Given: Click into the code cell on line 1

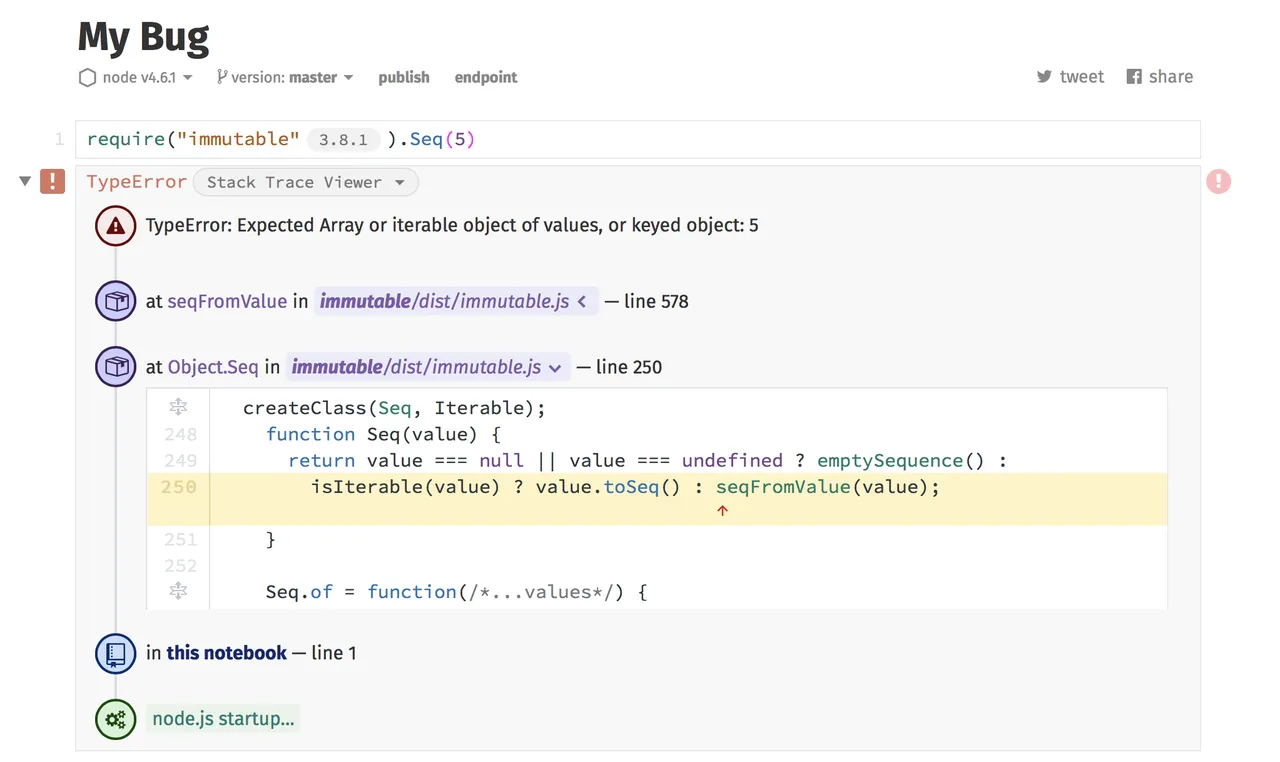Looking at the screenshot, I should 638,139.
